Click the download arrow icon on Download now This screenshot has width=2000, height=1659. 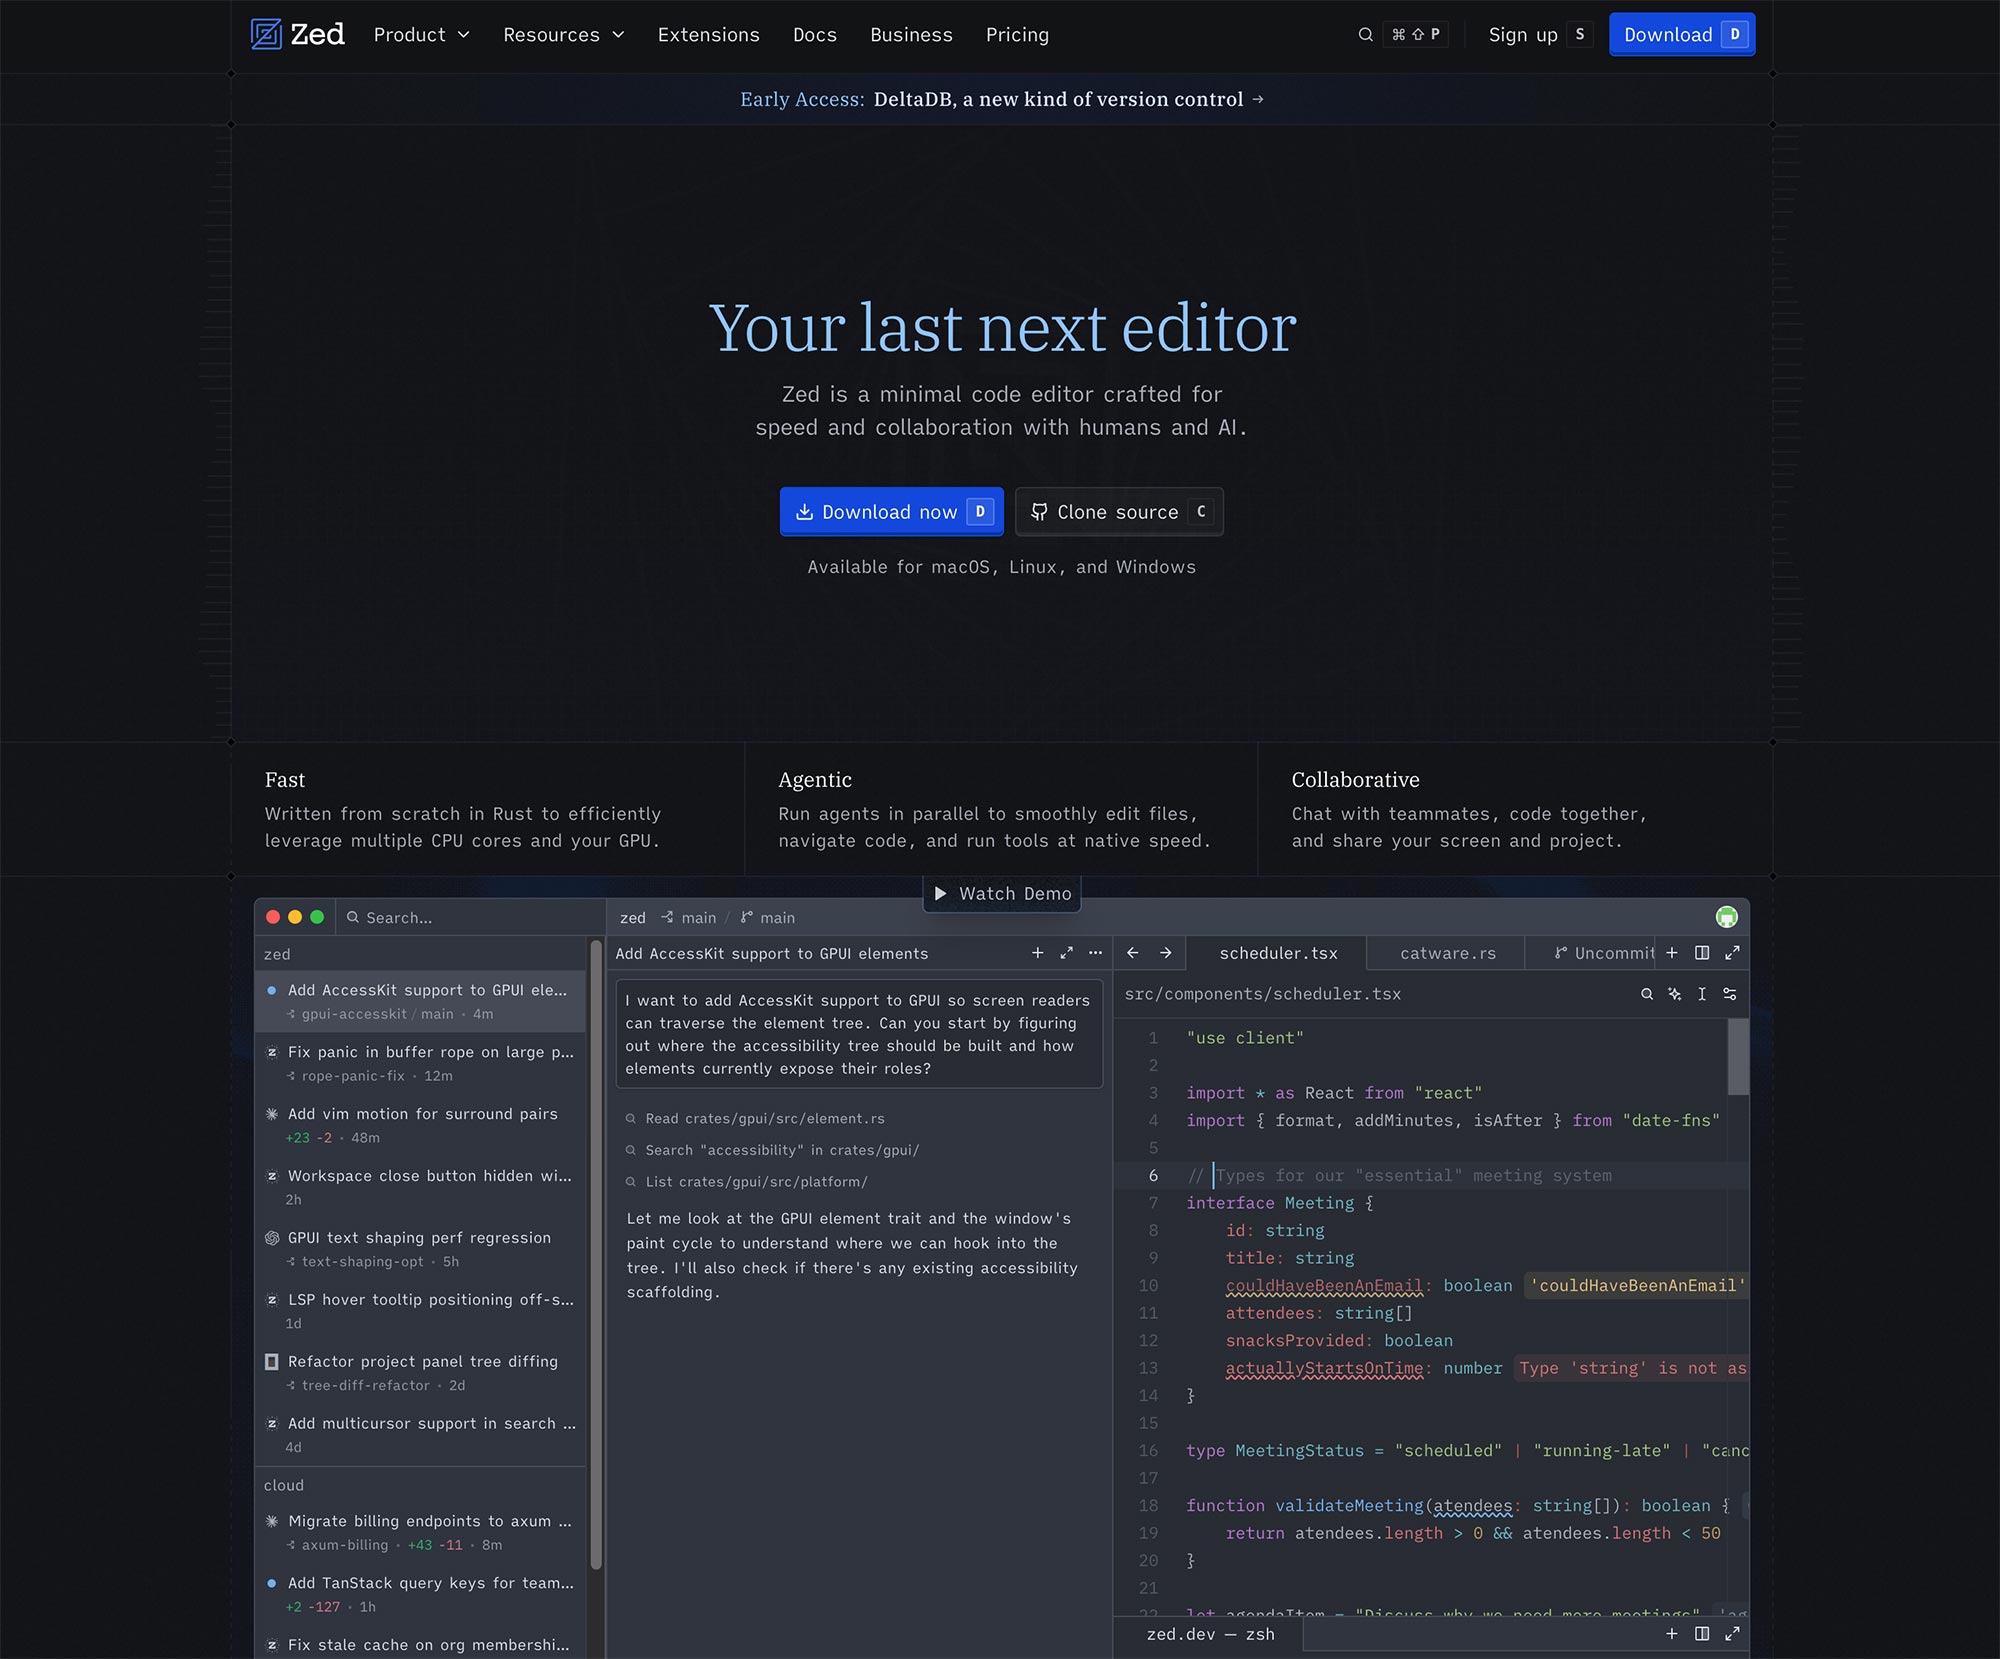(804, 512)
